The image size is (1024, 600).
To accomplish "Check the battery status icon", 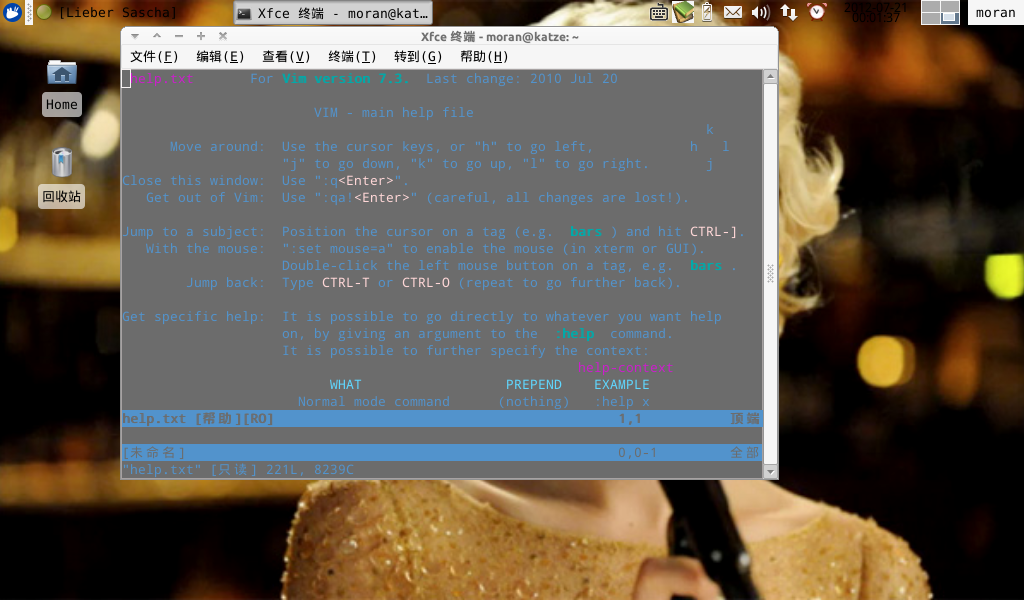I will click(x=707, y=12).
